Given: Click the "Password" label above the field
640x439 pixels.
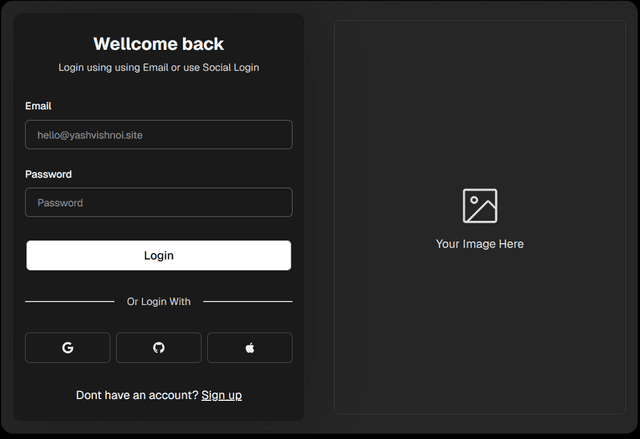Looking at the screenshot, I should tap(49, 174).
